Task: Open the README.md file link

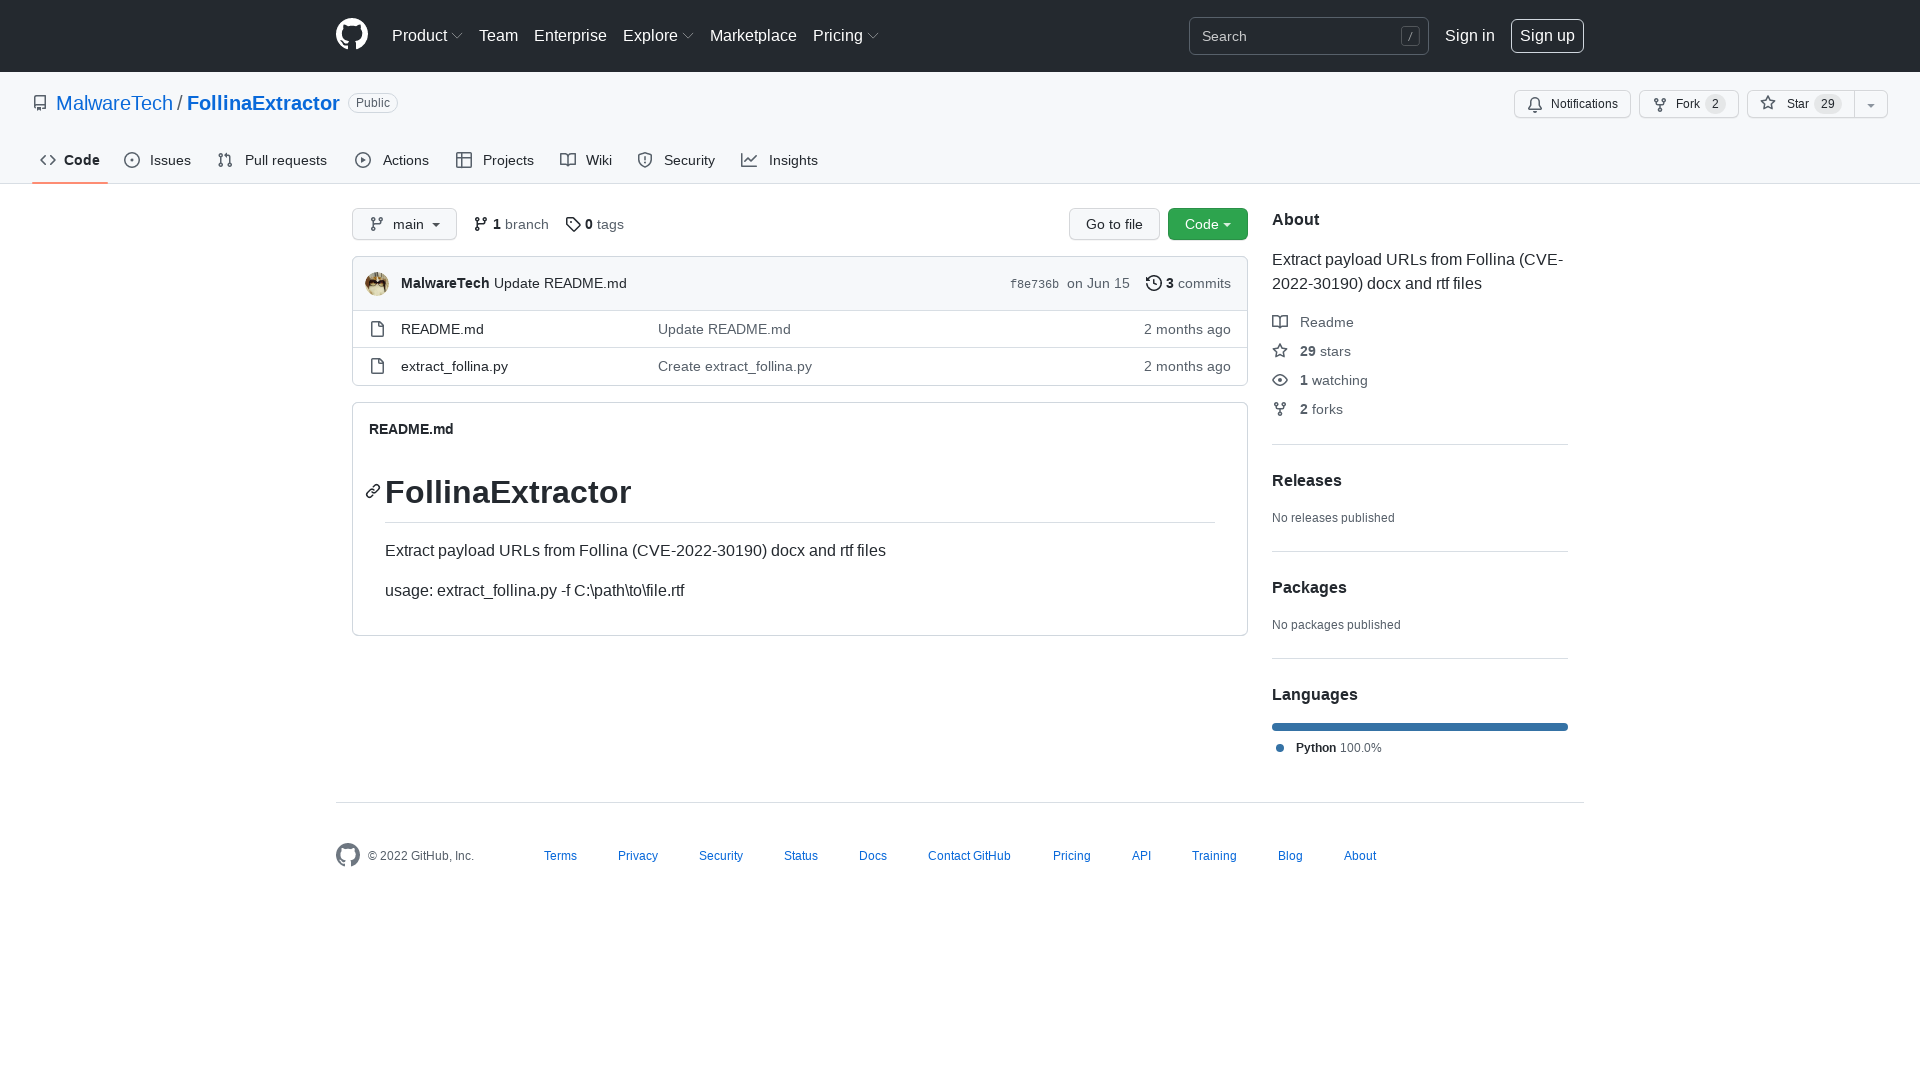Action: click(442, 329)
